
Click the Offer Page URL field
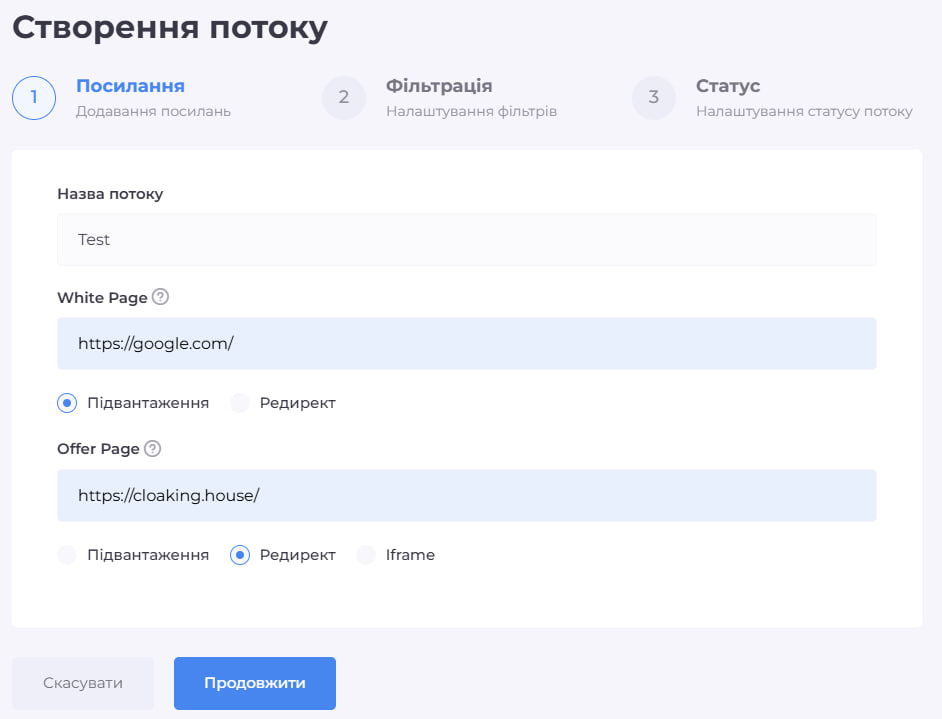pos(466,495)
